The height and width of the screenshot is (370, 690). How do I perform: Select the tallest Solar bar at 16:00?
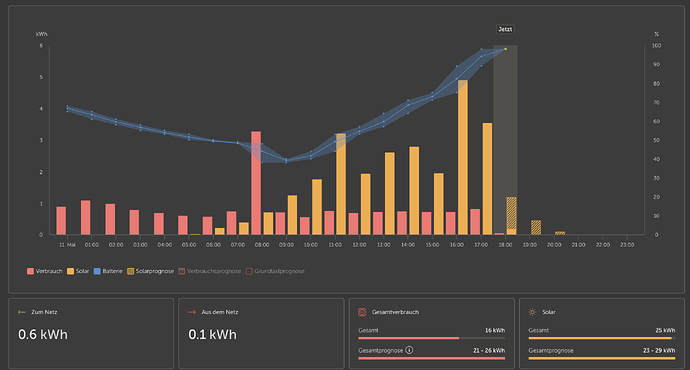463,158
